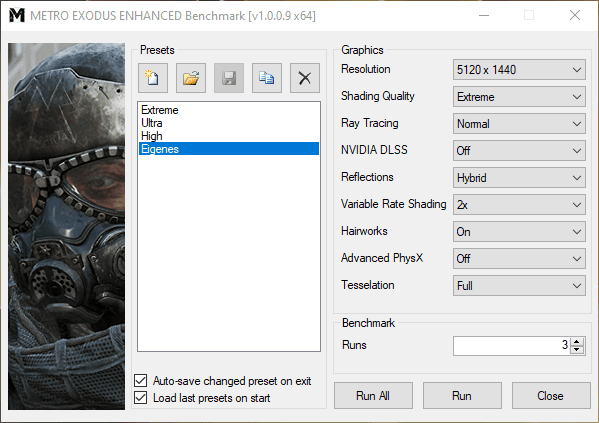599x423 pixels.
Task: Delete the preset with the X icon
Action: 304,78
